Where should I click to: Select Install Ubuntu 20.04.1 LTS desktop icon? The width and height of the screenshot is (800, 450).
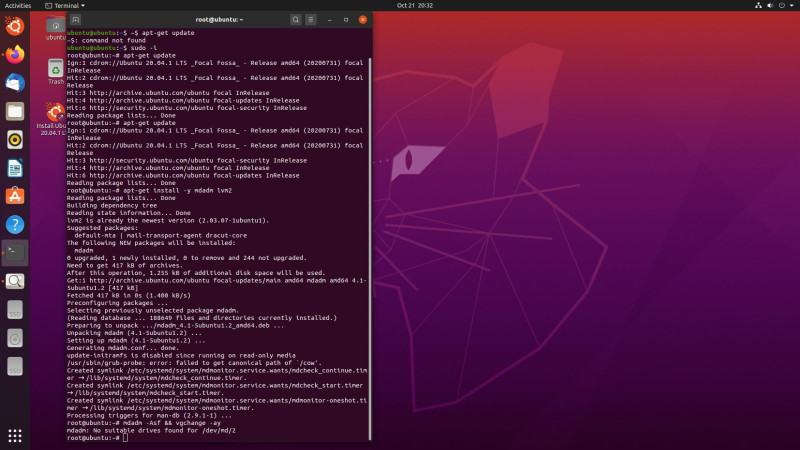pos(52,119)
